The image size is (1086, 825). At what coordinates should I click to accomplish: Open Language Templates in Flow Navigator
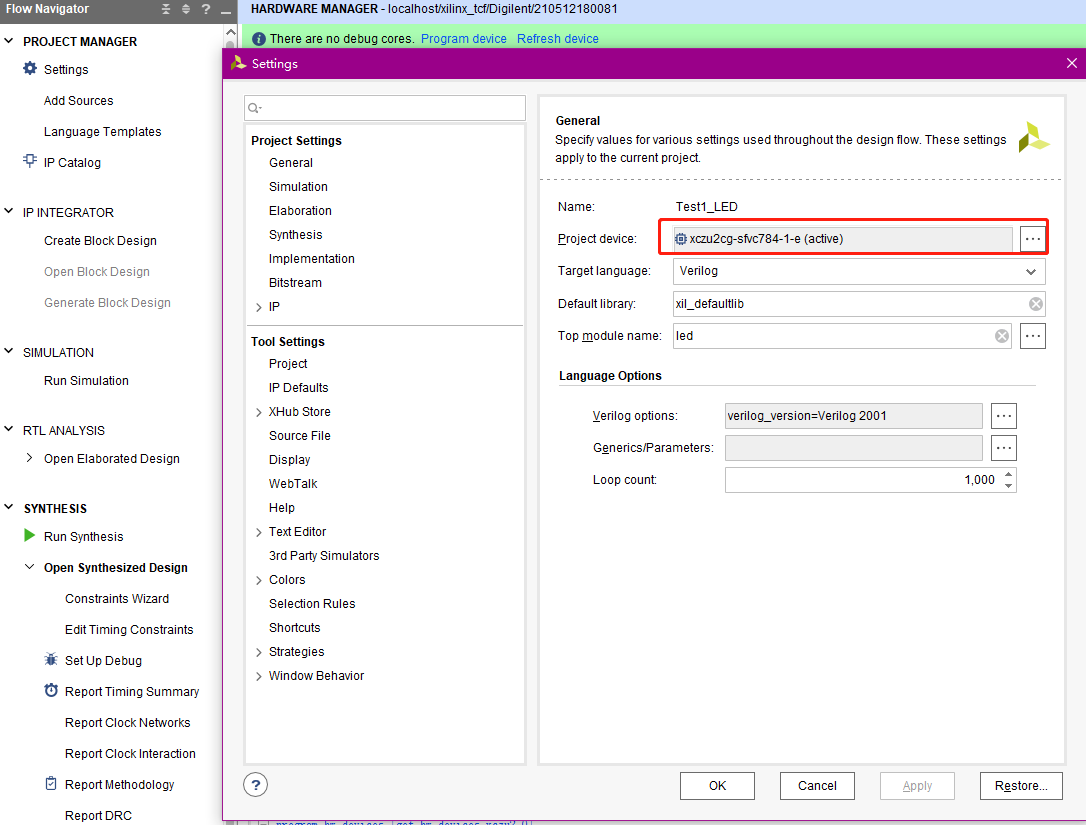[103, 132]
